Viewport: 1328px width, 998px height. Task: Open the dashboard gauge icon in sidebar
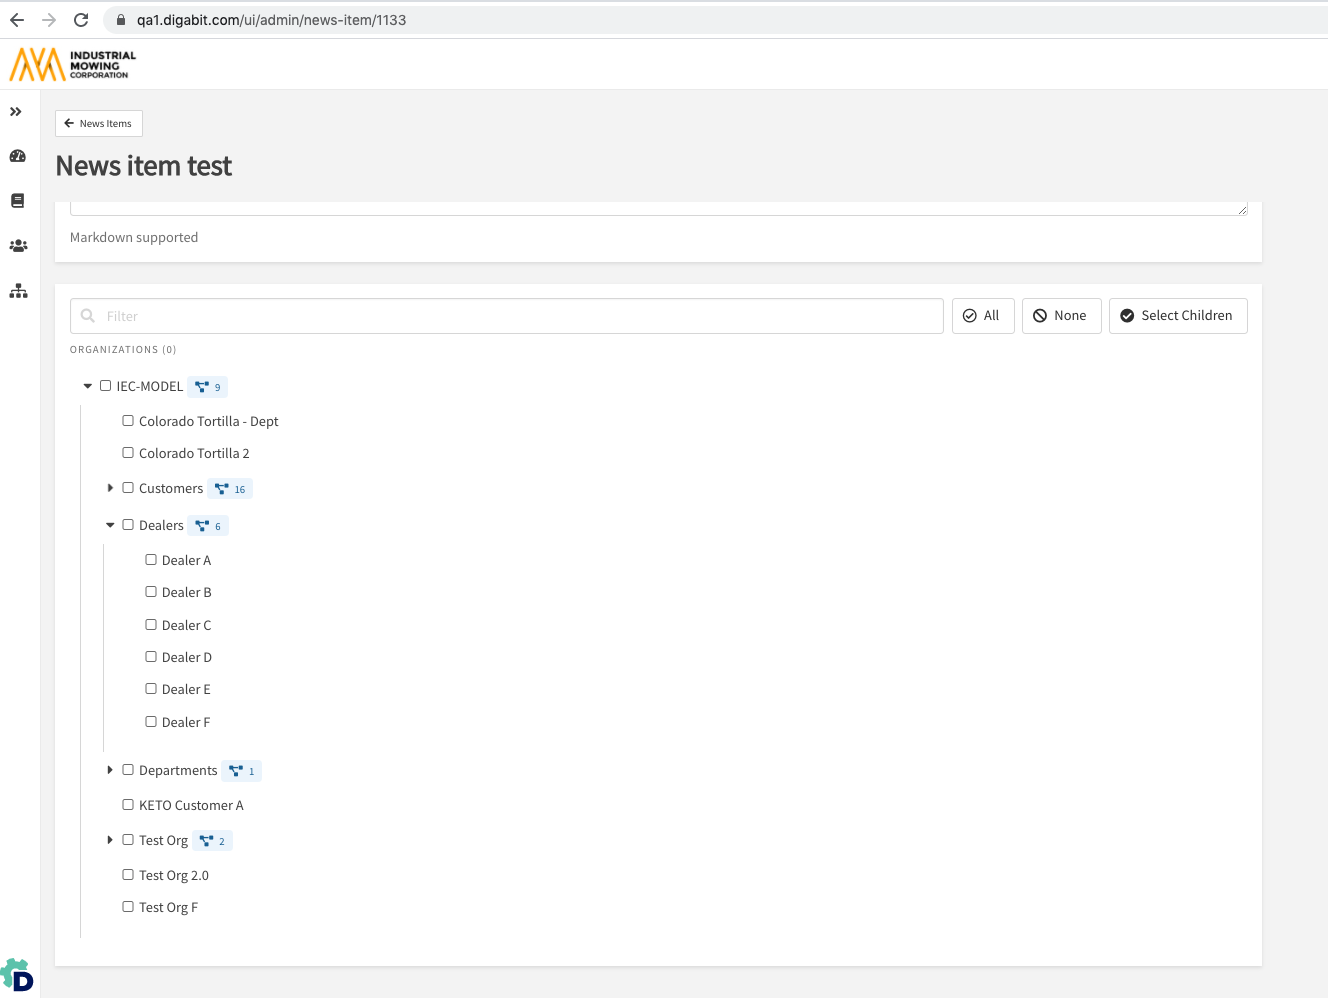tap(18, 156)
